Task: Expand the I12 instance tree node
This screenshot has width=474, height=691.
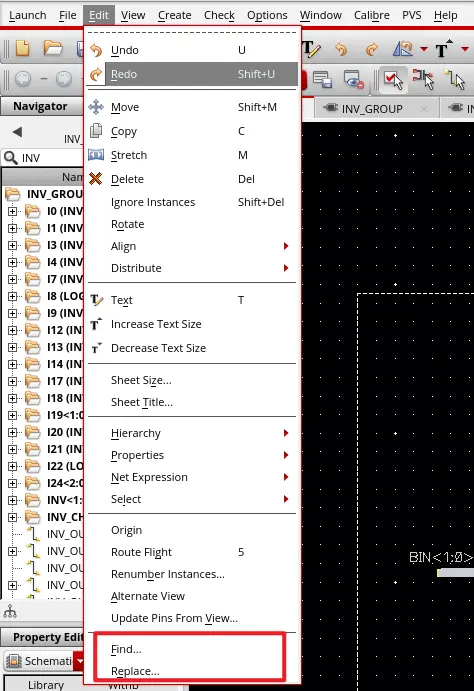Action: click(x=12, y=330)
